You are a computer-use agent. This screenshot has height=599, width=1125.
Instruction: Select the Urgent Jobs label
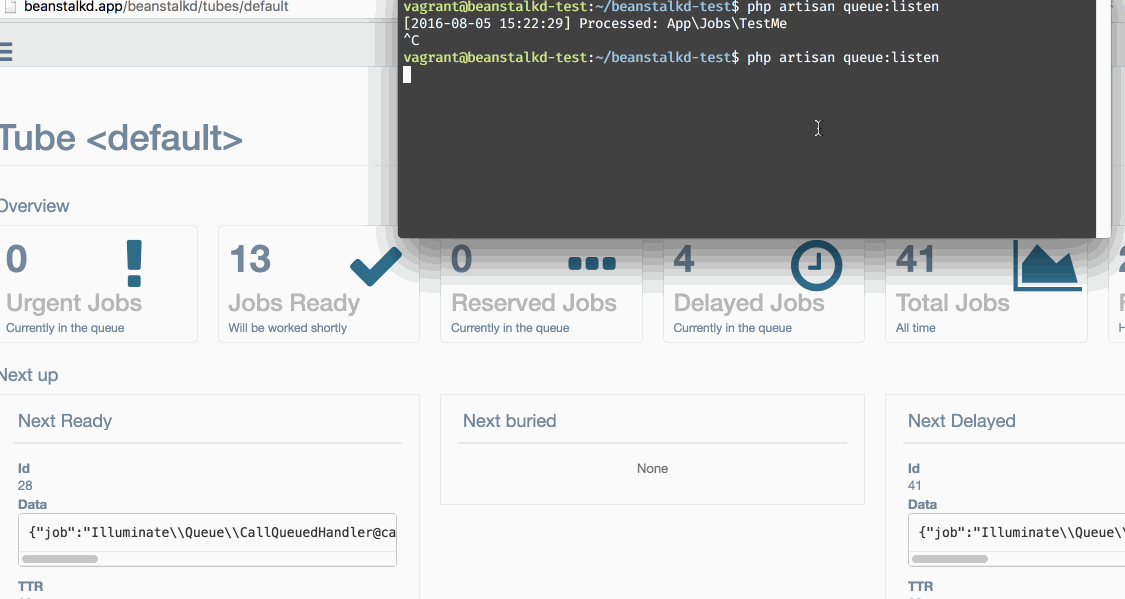pyautogui.click(x=74, y=303)
